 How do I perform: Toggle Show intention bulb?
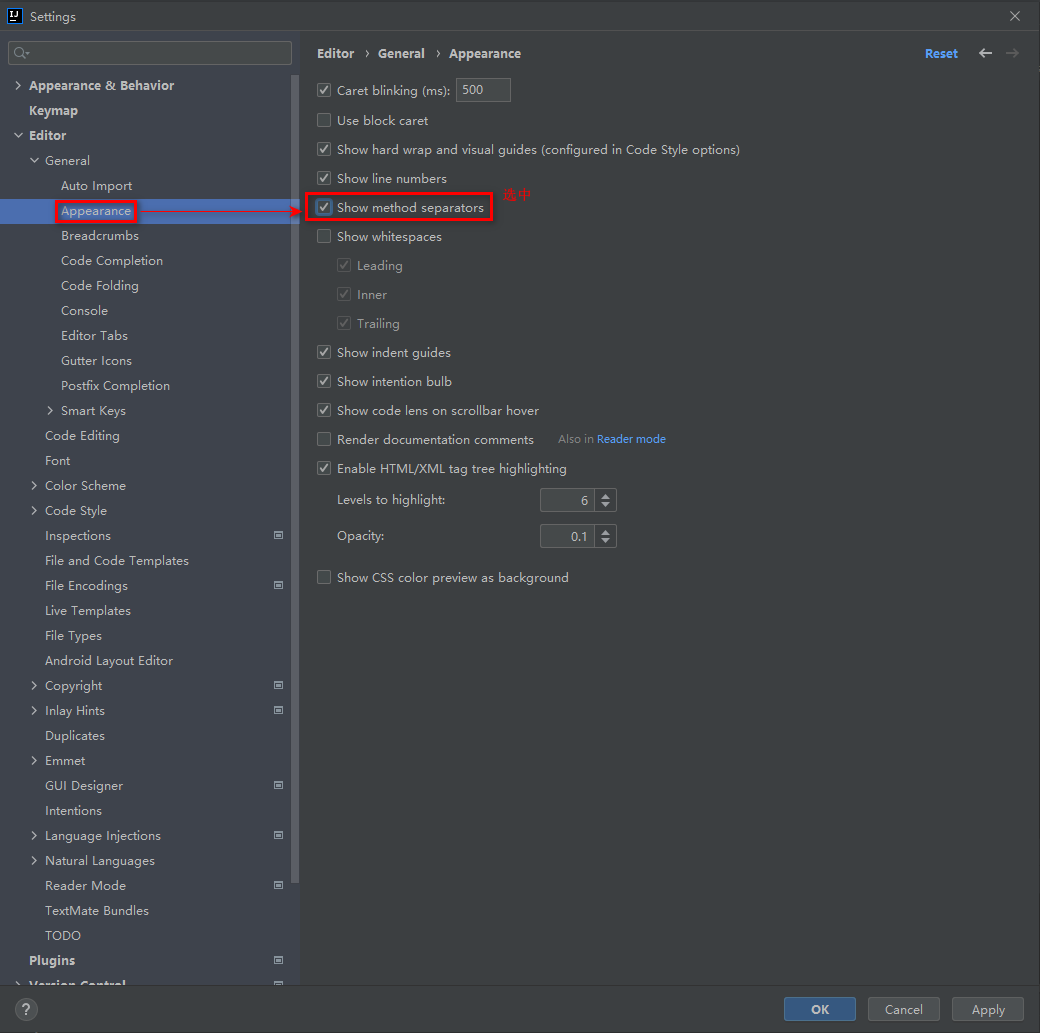coord(324,381)
